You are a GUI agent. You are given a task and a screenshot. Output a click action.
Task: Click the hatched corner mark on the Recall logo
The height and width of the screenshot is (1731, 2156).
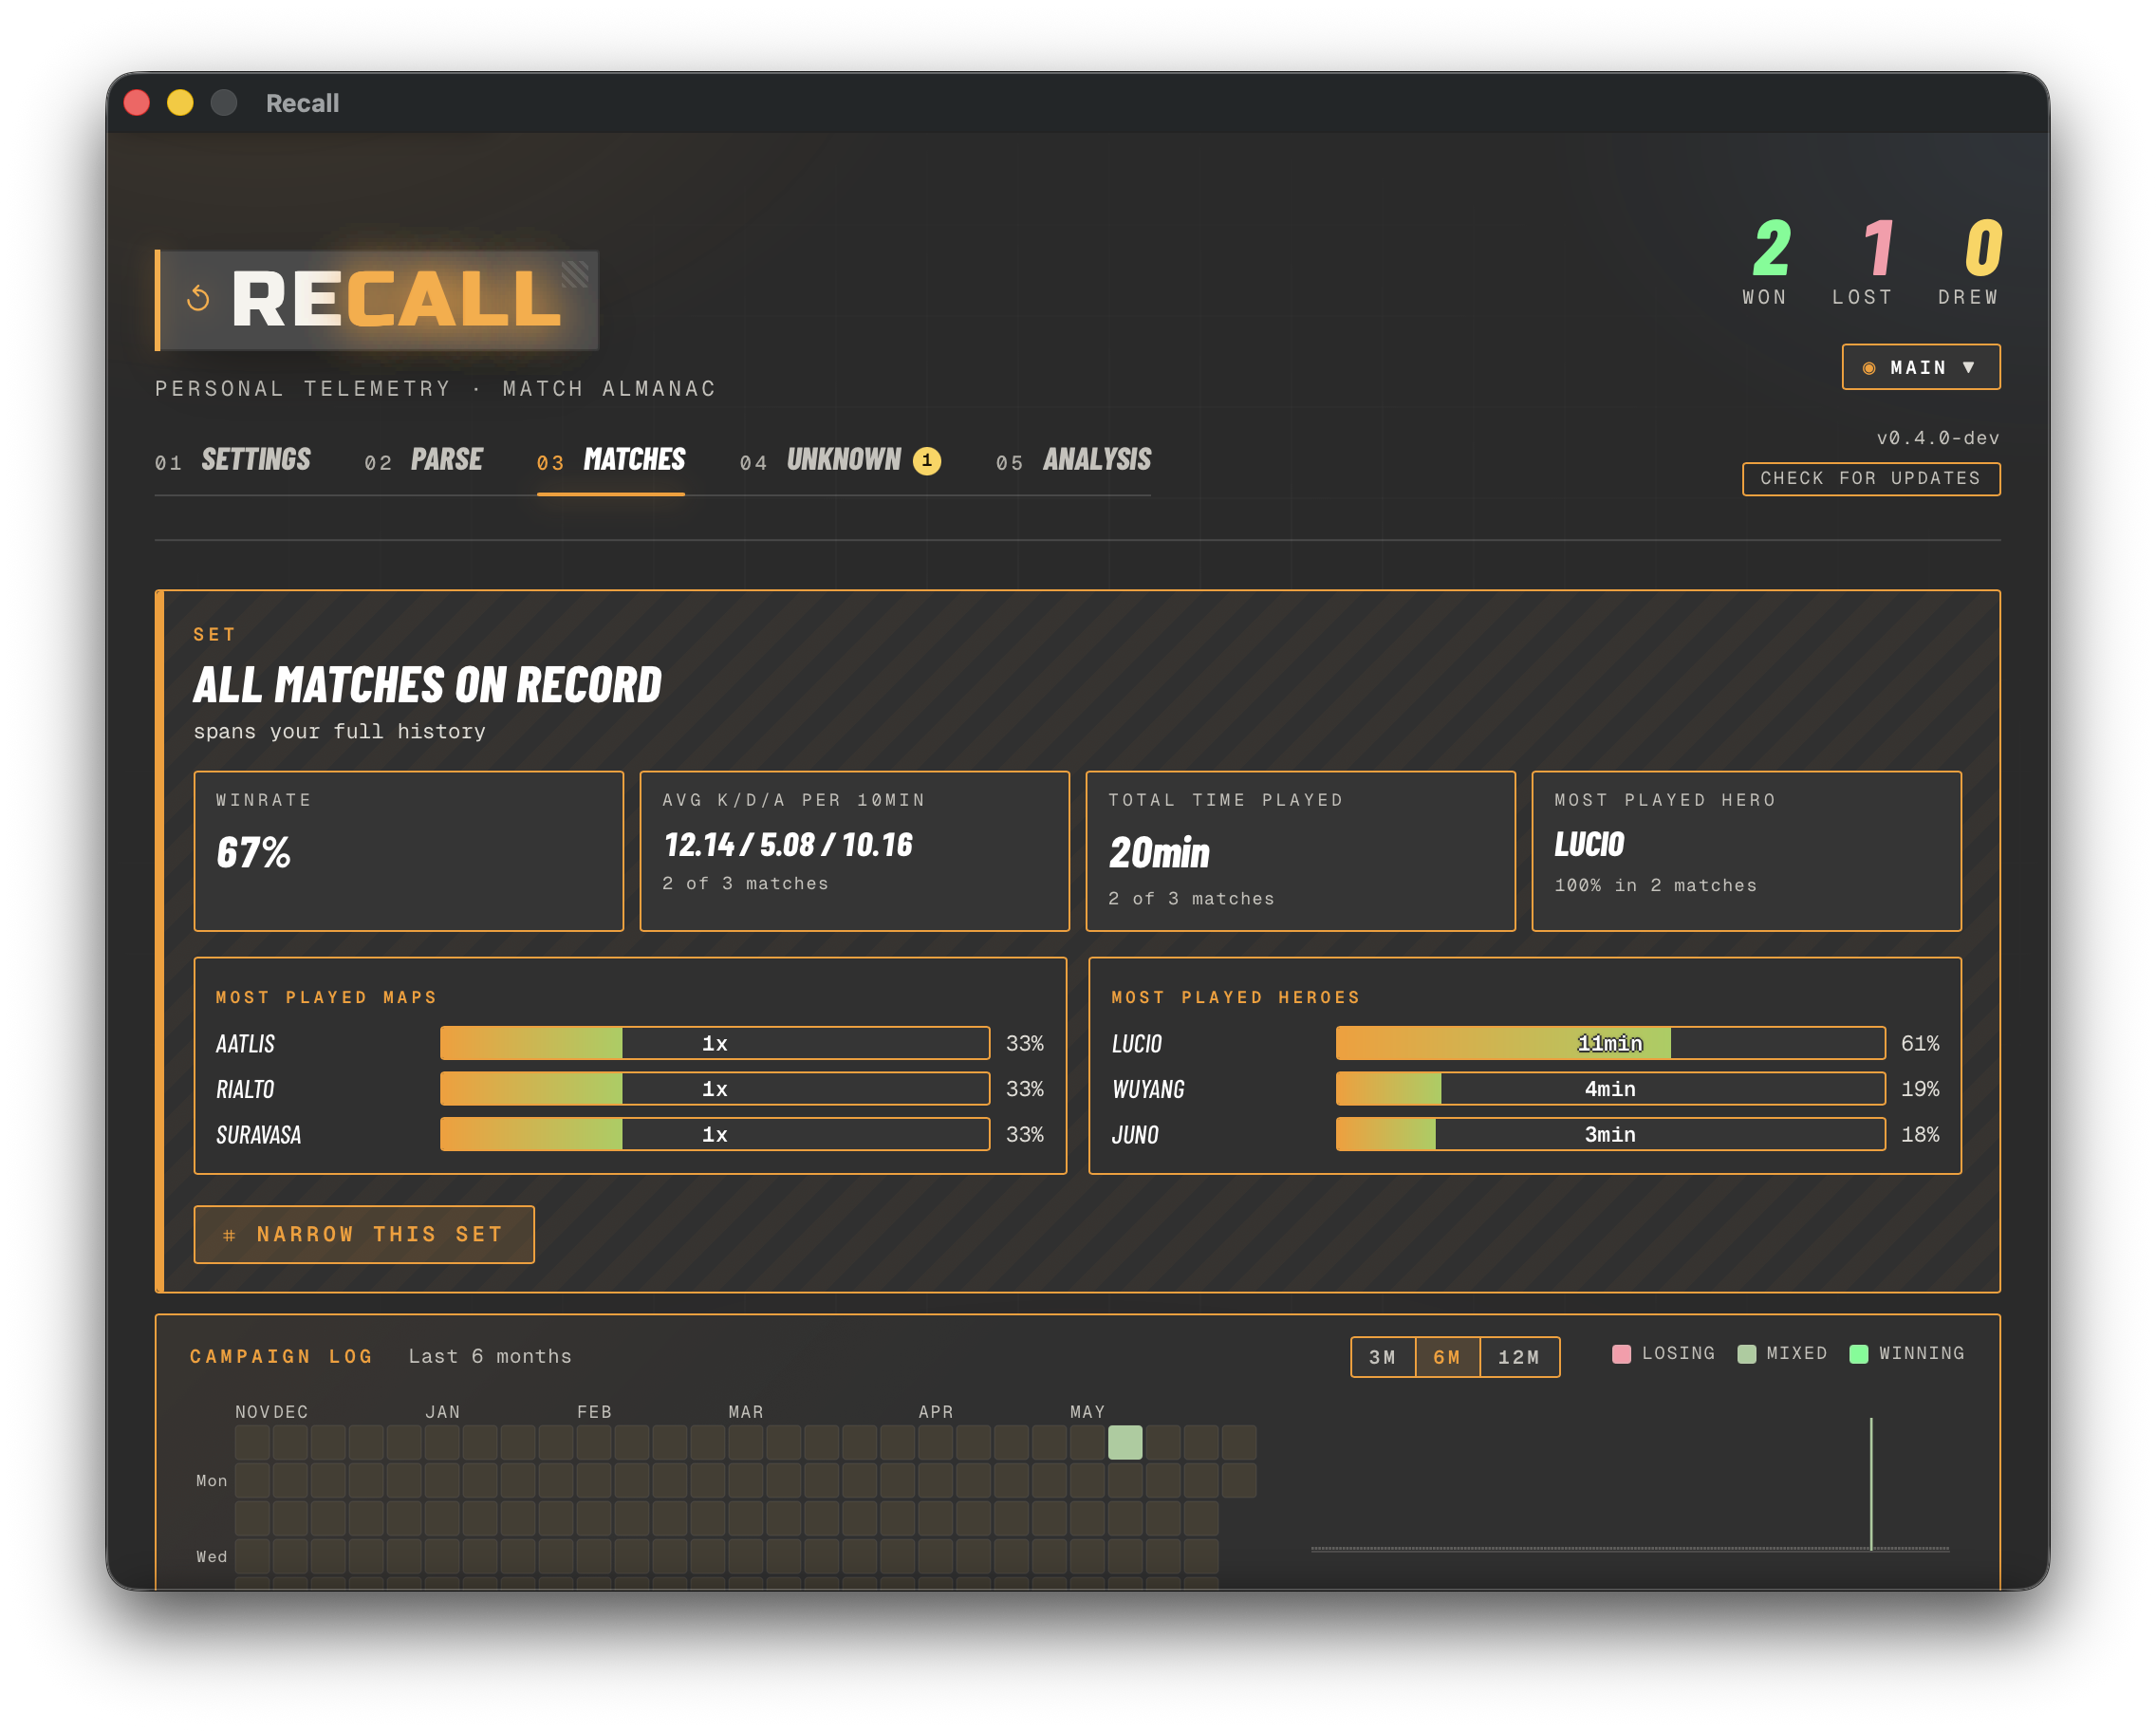pyautogui.click(x=574, y=273)
